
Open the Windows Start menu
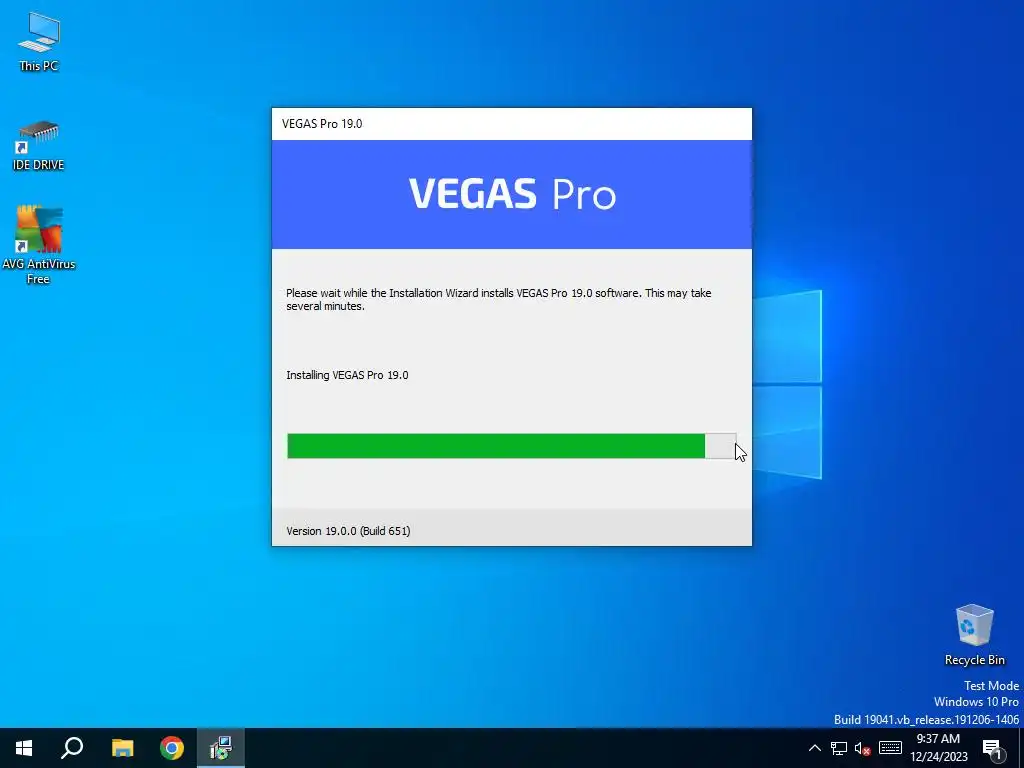[x=24, y=748]
